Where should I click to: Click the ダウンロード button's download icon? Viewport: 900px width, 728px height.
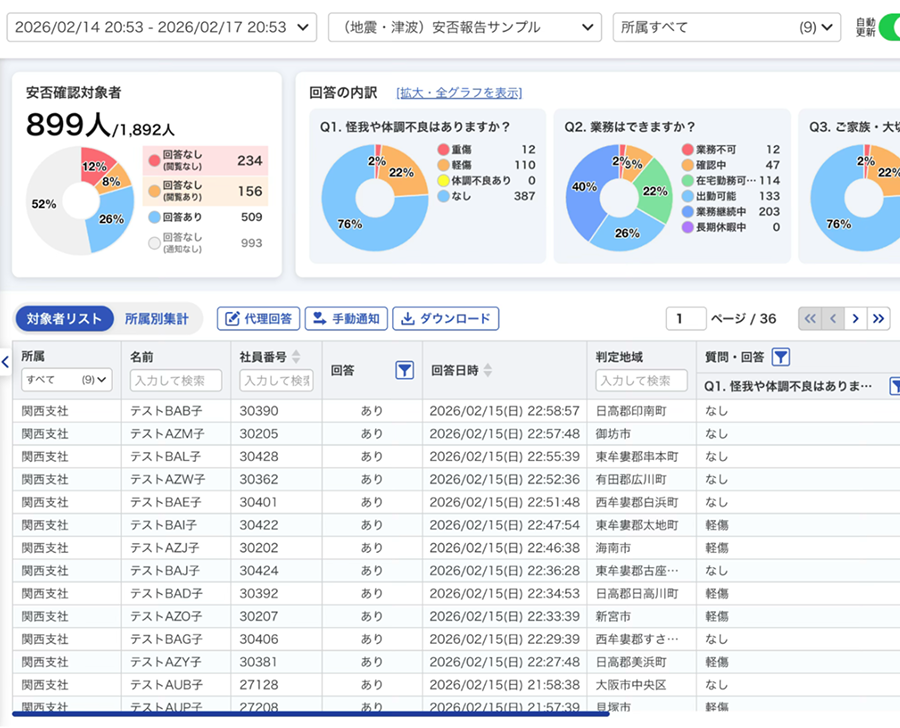407,319
